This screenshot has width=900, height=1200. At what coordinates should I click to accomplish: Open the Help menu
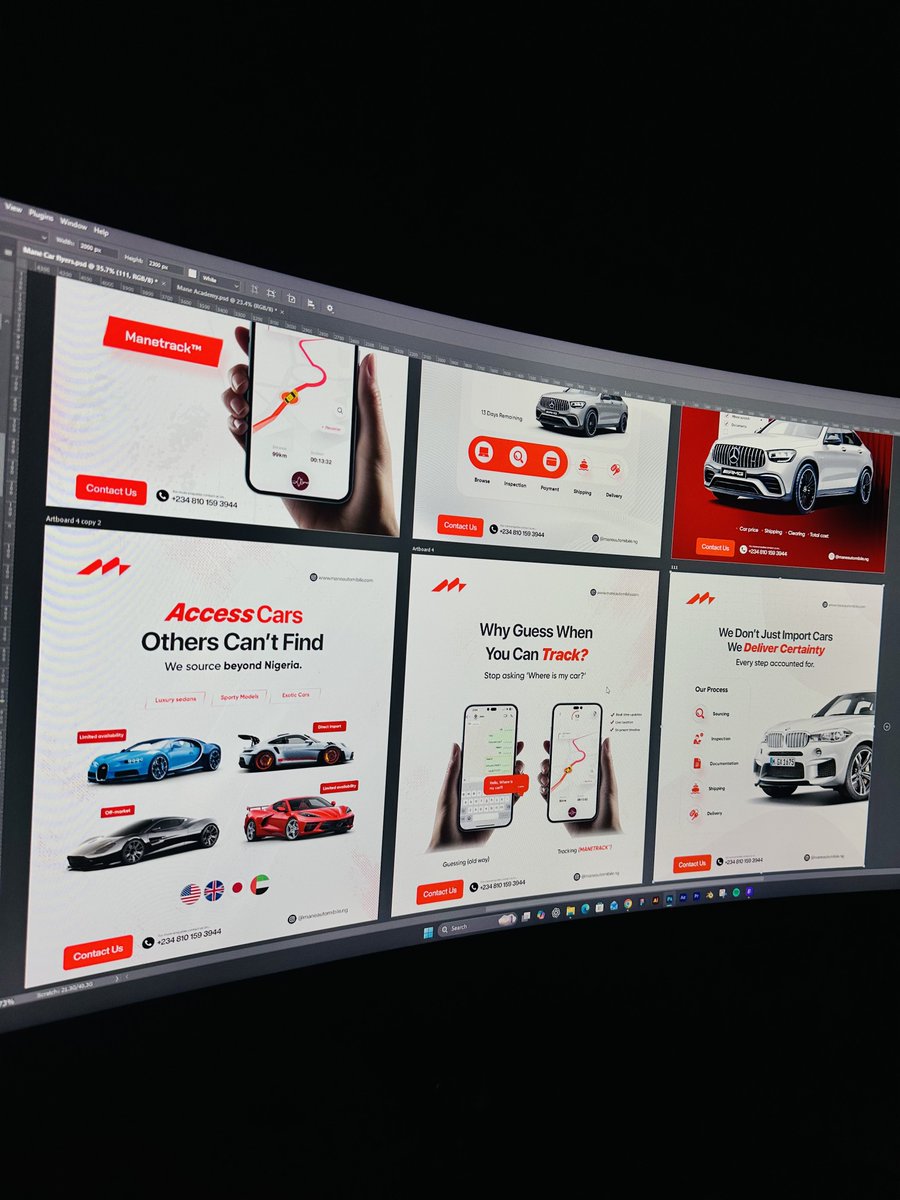point(101,231)
